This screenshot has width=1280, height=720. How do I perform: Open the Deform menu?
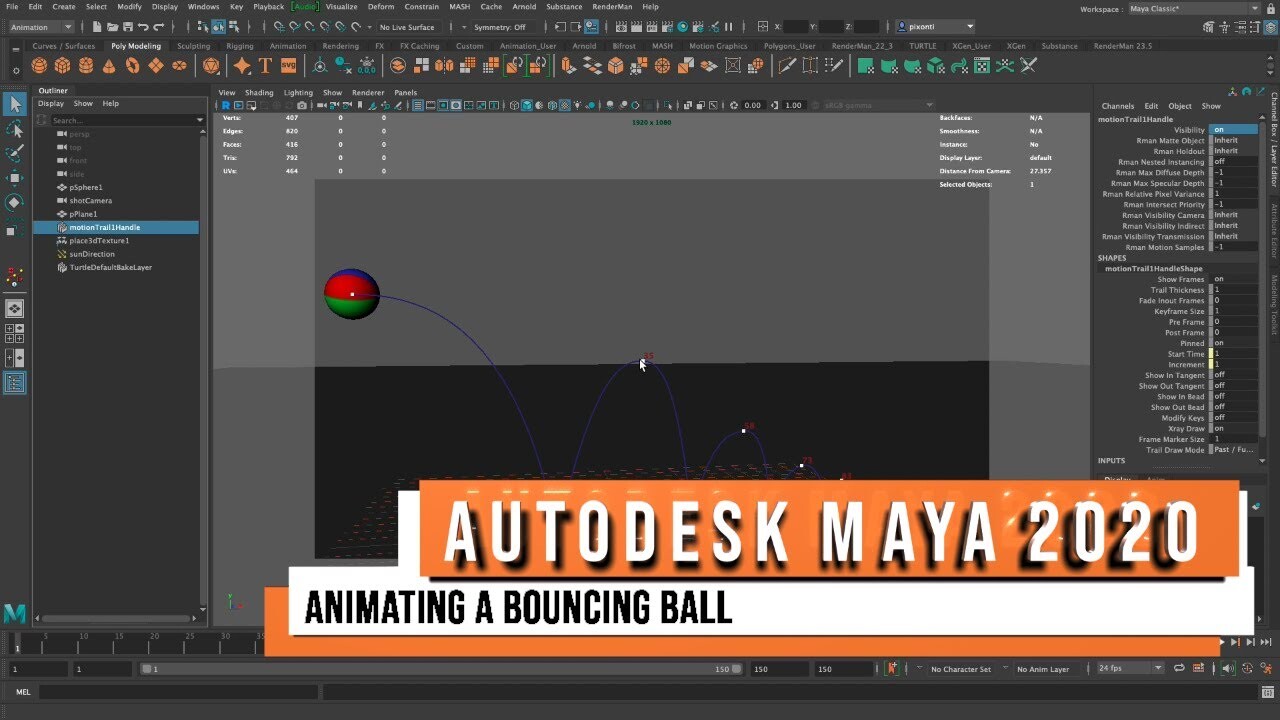coord(380,6)
